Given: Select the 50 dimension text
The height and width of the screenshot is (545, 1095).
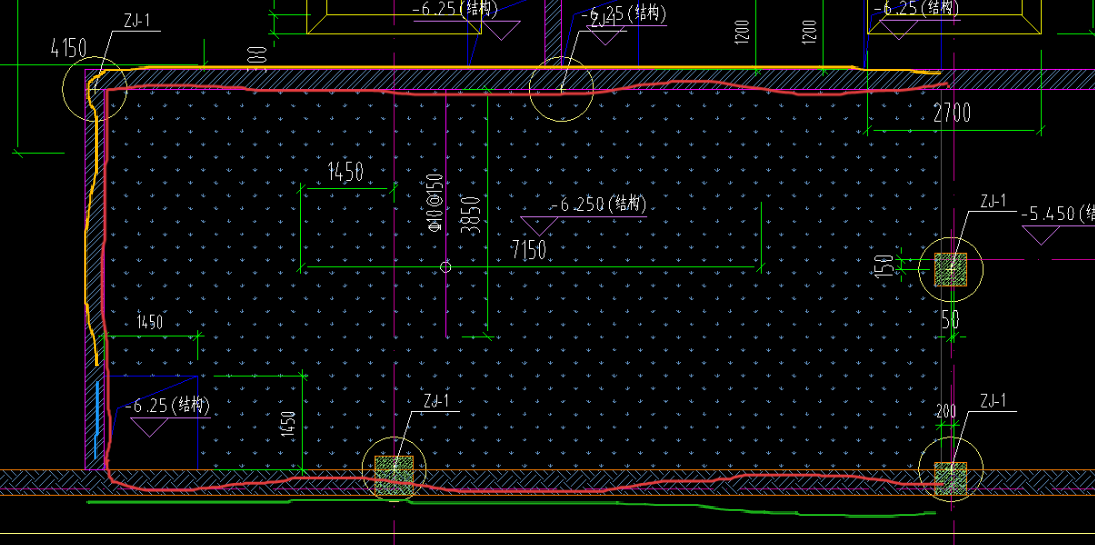Looking at the screenshot, I should tap(950, 320).
